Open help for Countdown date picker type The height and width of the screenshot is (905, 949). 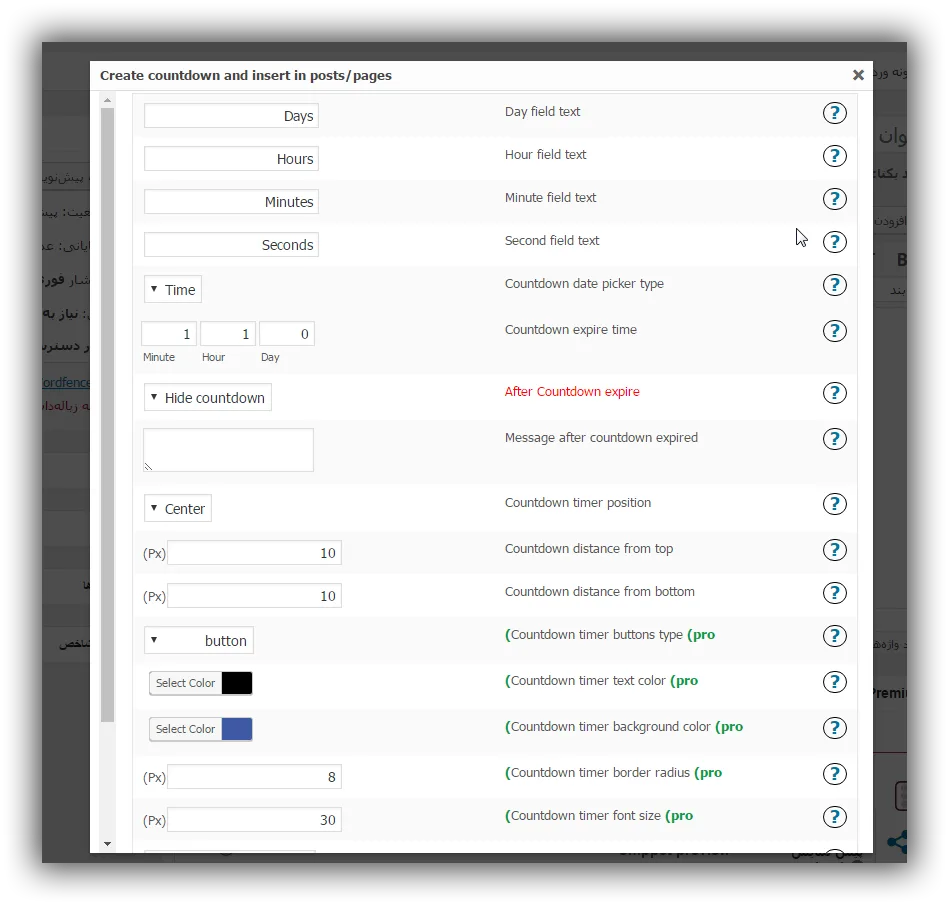pyautogui.click(x=834, y=285)
